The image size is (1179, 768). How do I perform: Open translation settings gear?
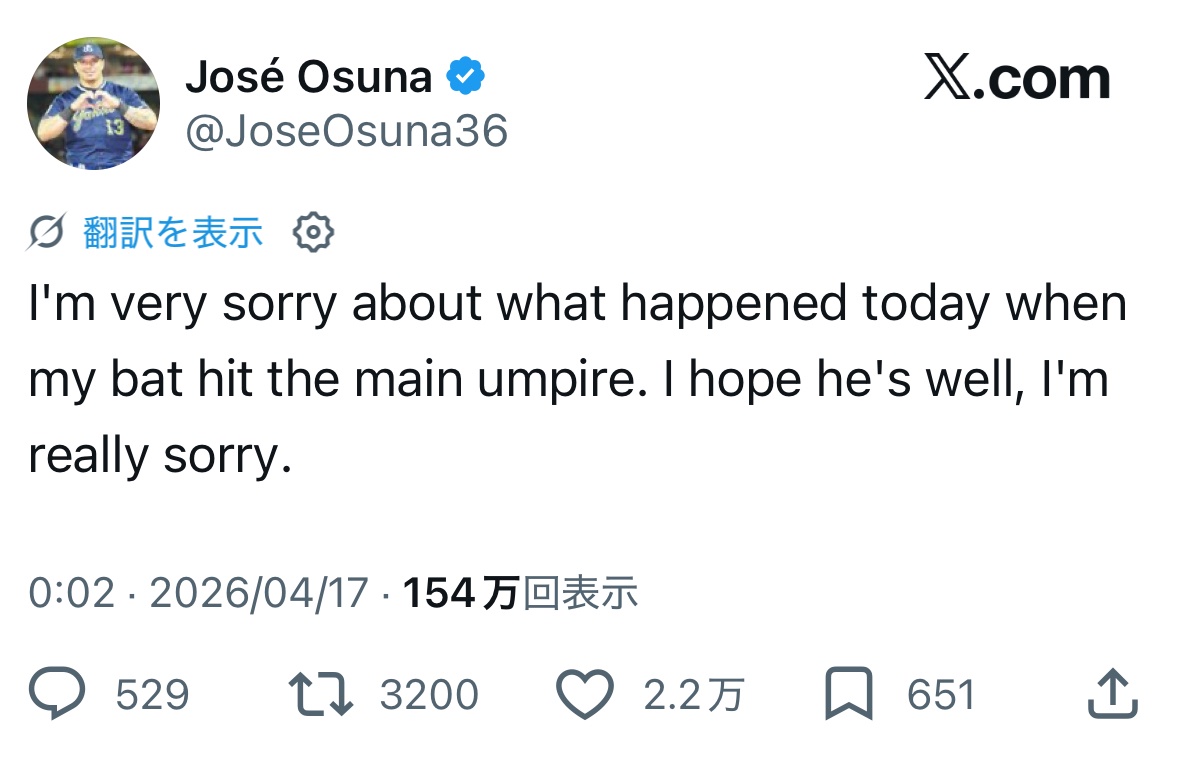313,233
